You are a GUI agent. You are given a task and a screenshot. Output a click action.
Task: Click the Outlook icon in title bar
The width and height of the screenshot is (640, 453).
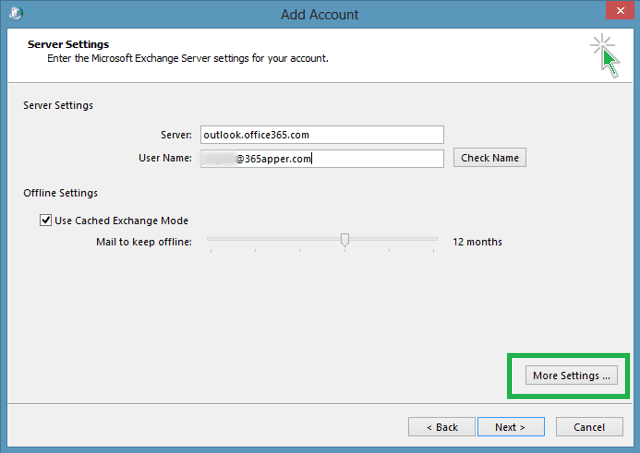(16, 13)
